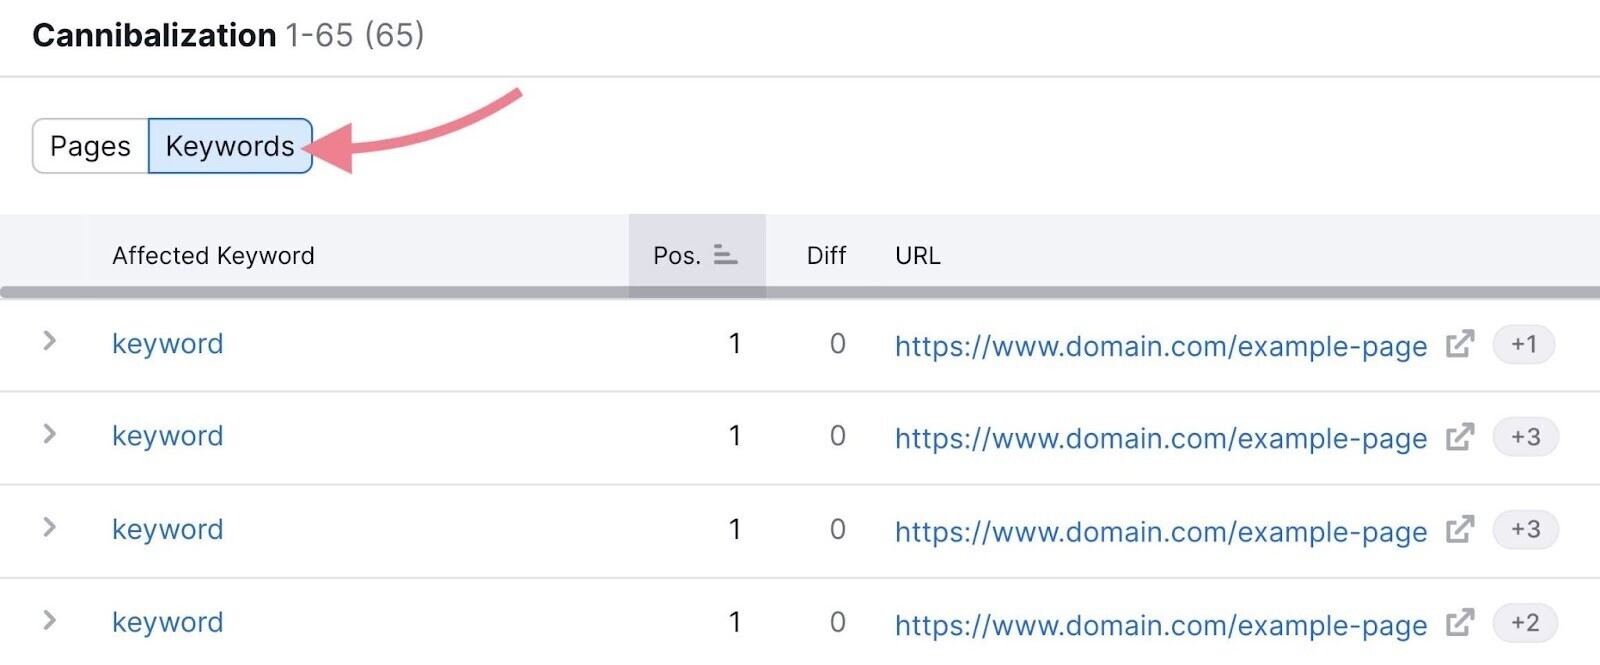Click the sort icon in Pos. column
1600x665 pixels.
pyautogui.click(x=725, y=256)
